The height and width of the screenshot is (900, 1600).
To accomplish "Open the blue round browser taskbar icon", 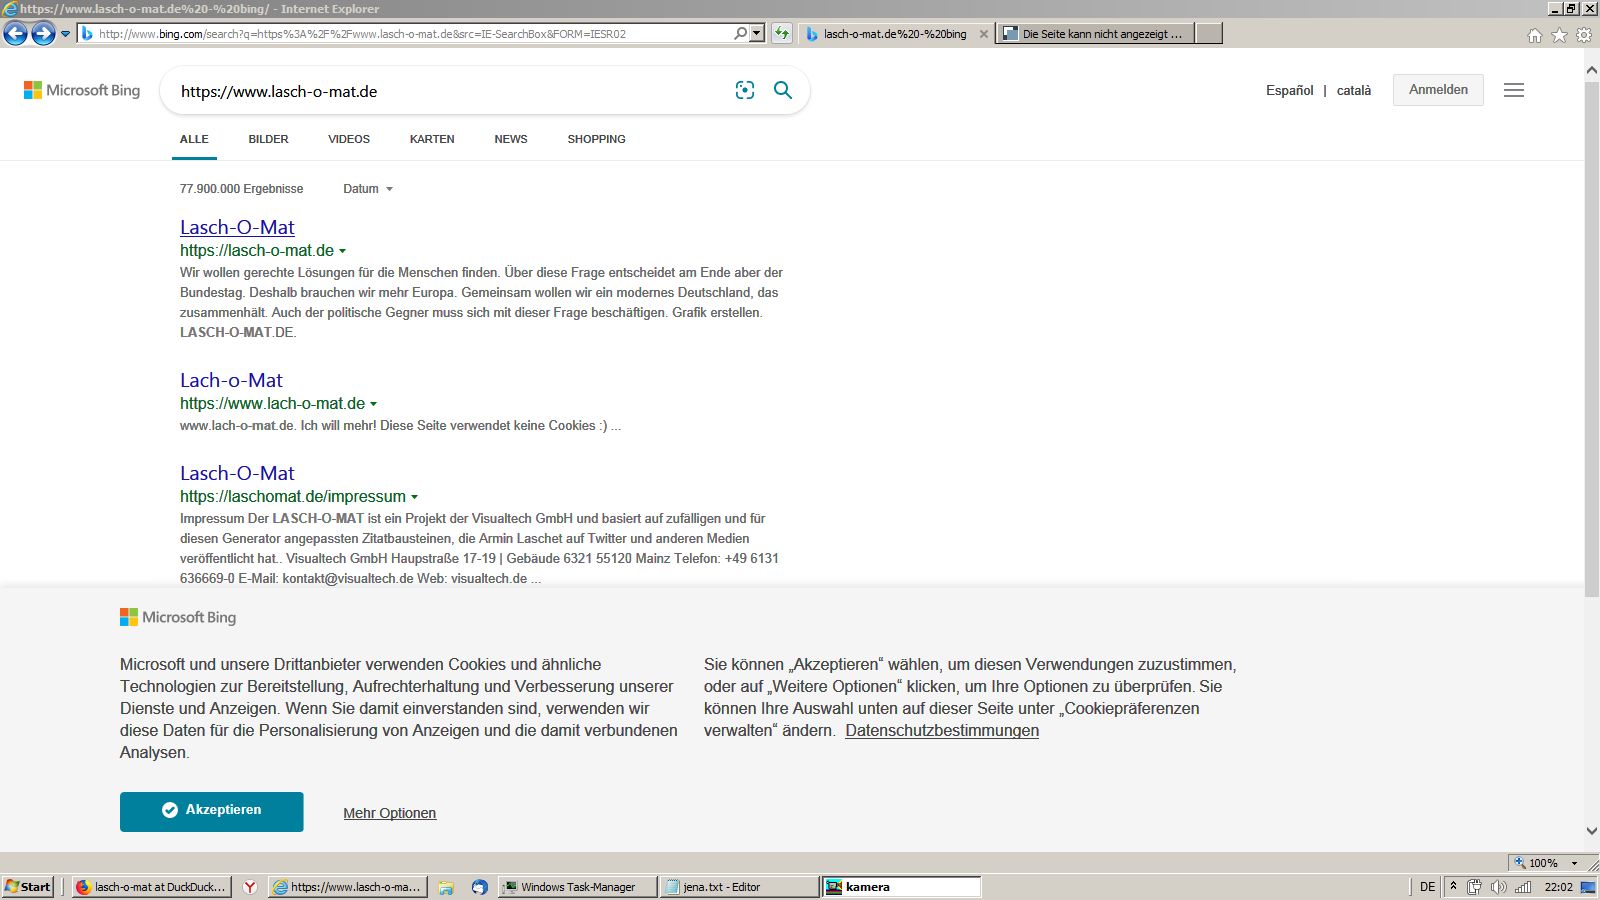I will coord(480,887).
